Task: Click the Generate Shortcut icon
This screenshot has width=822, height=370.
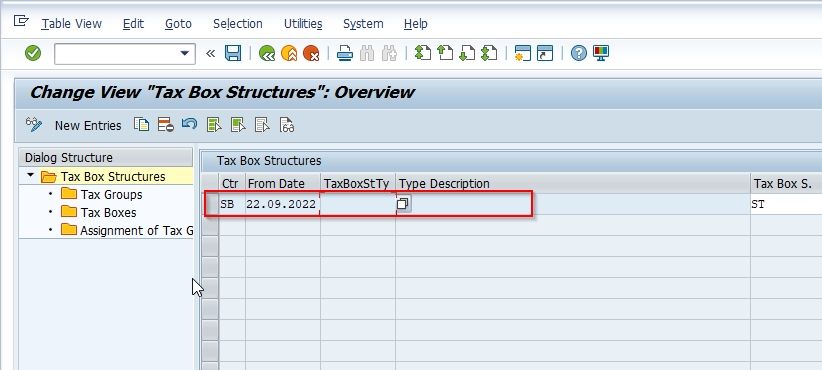Action: click(x=545, y=53)
